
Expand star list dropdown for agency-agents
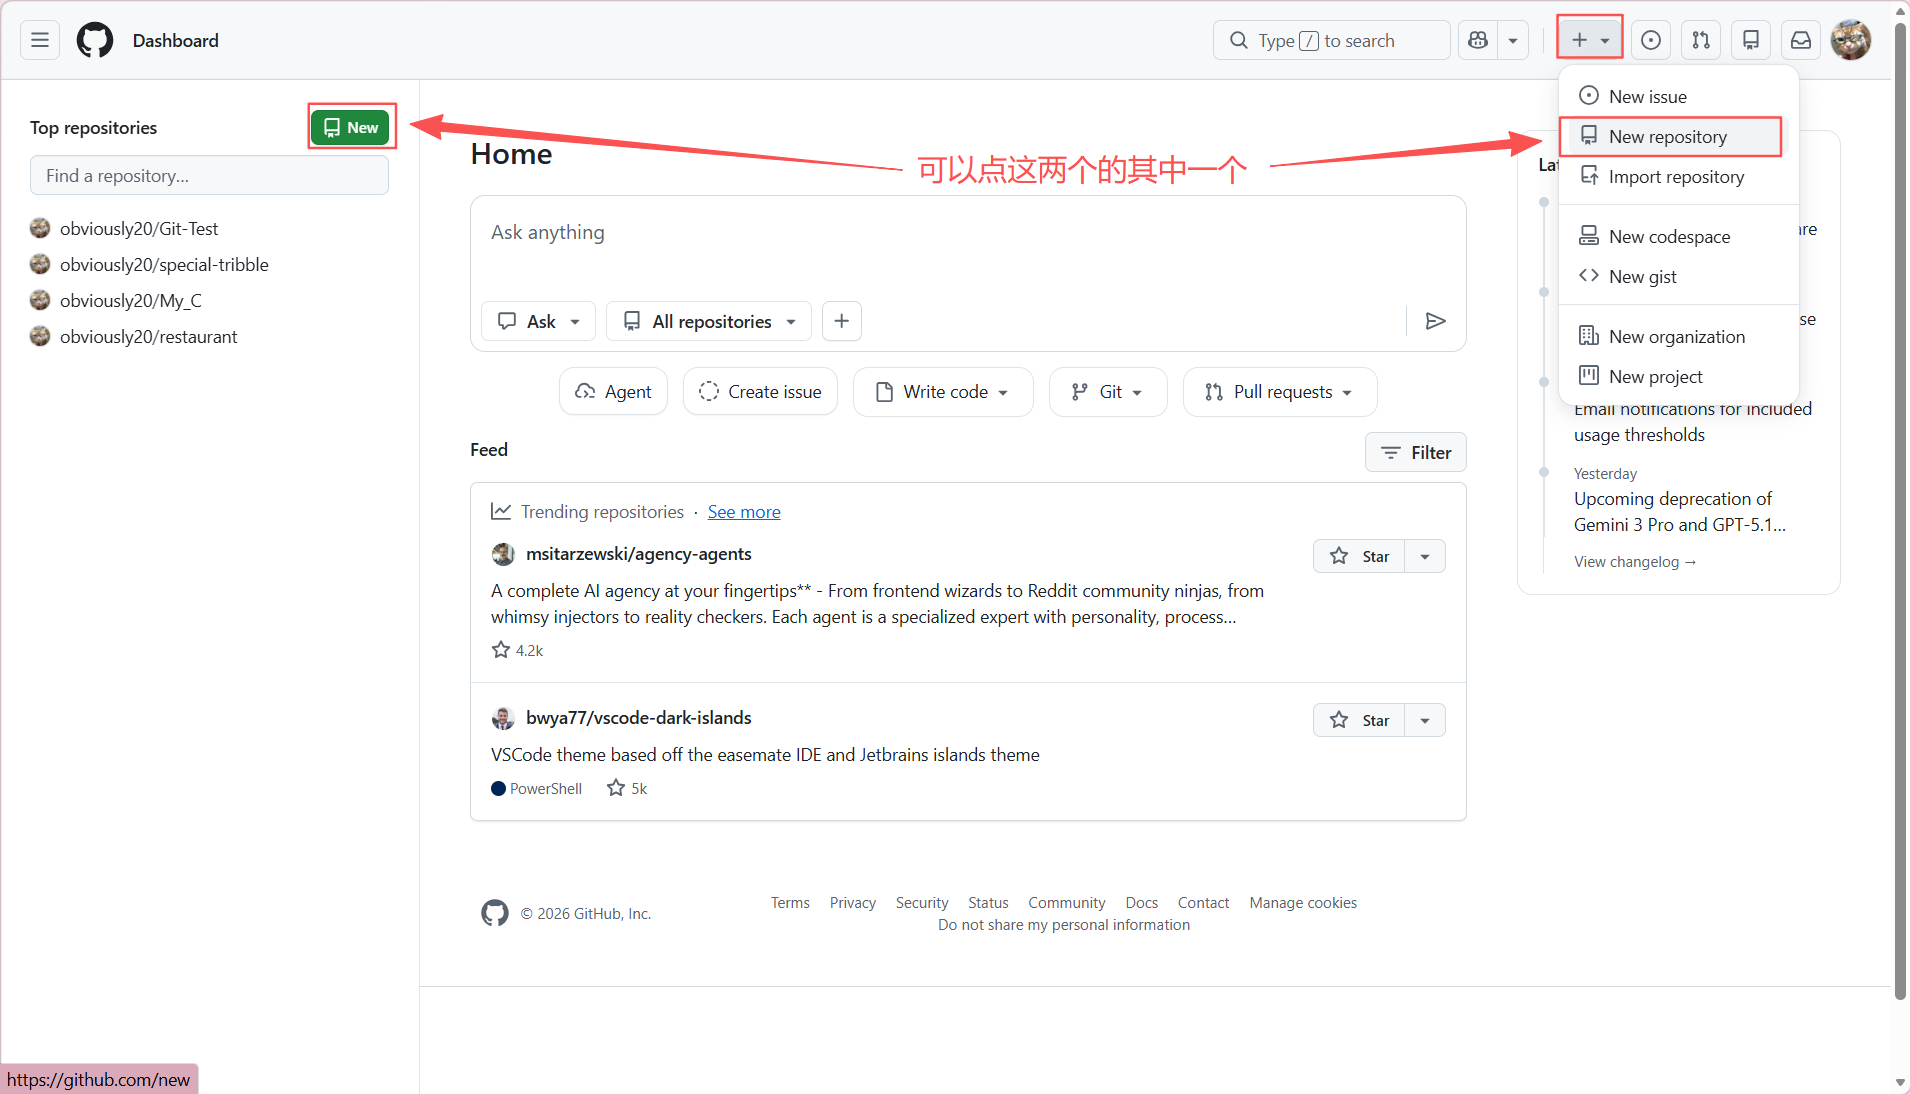click(1425, 556)
